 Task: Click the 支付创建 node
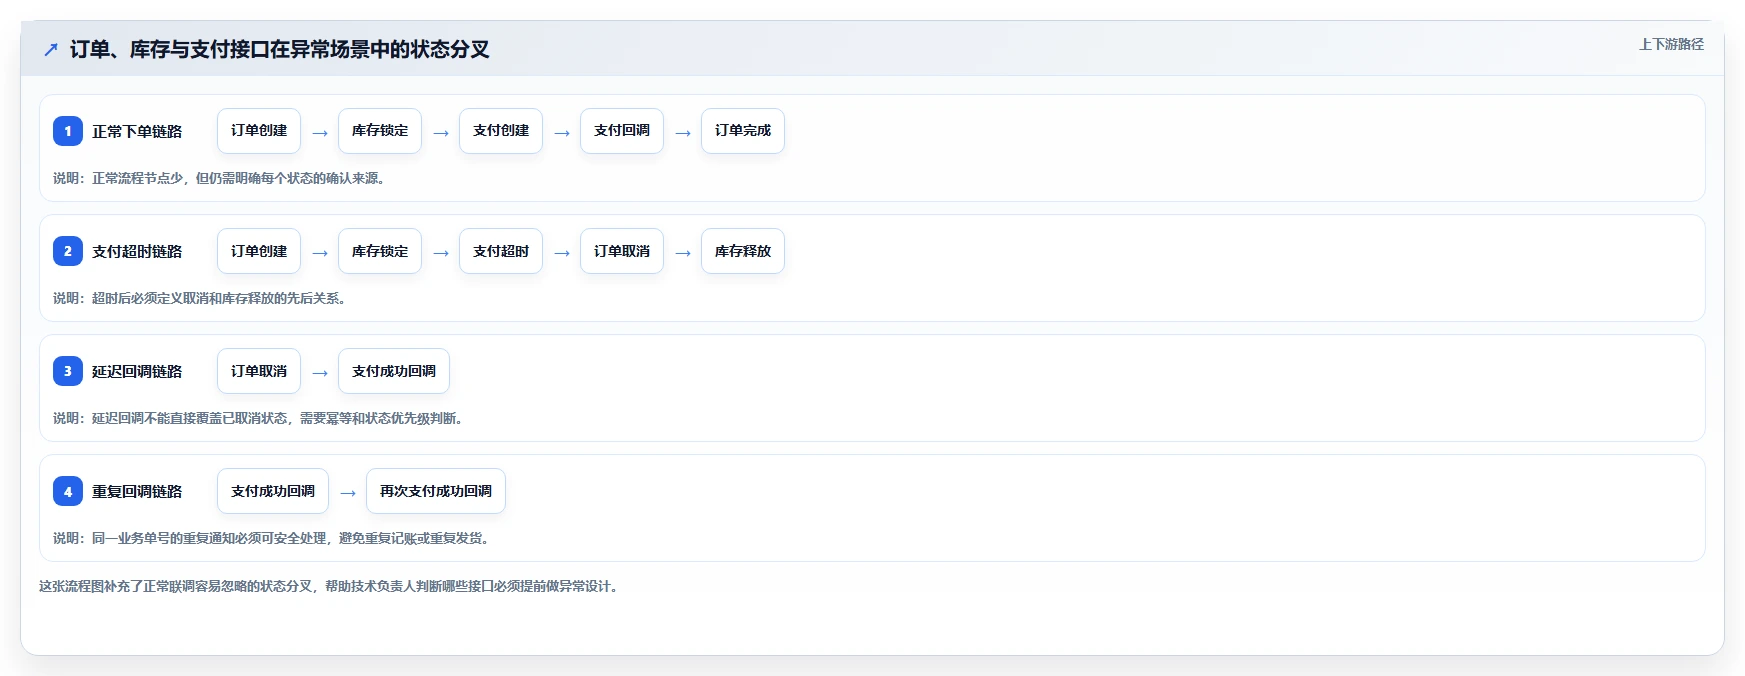tap(501, 131)
